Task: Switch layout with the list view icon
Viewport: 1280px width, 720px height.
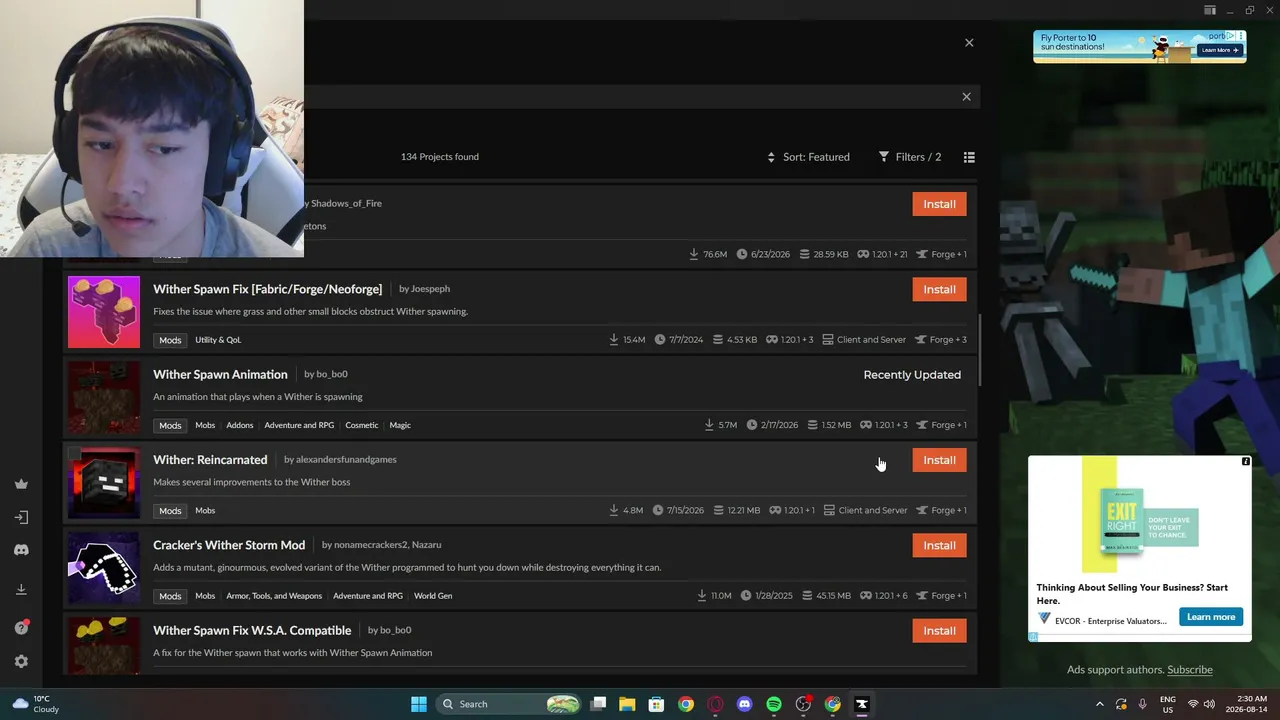Action: (x=969, y=157)
